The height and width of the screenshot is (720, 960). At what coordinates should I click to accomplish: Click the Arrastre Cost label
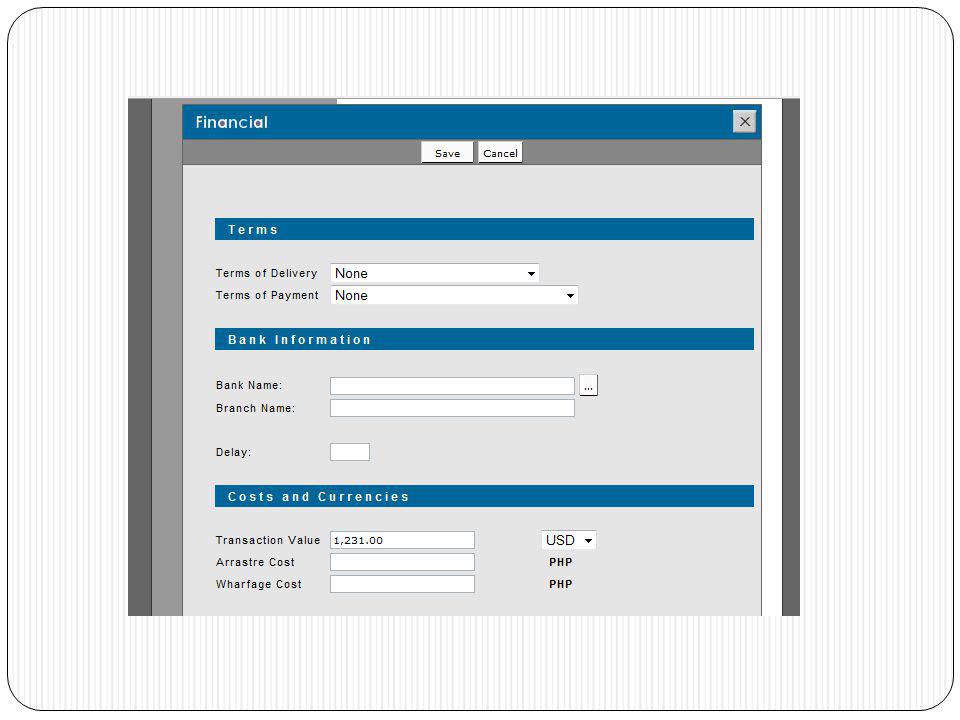click(x=255, y=562)
